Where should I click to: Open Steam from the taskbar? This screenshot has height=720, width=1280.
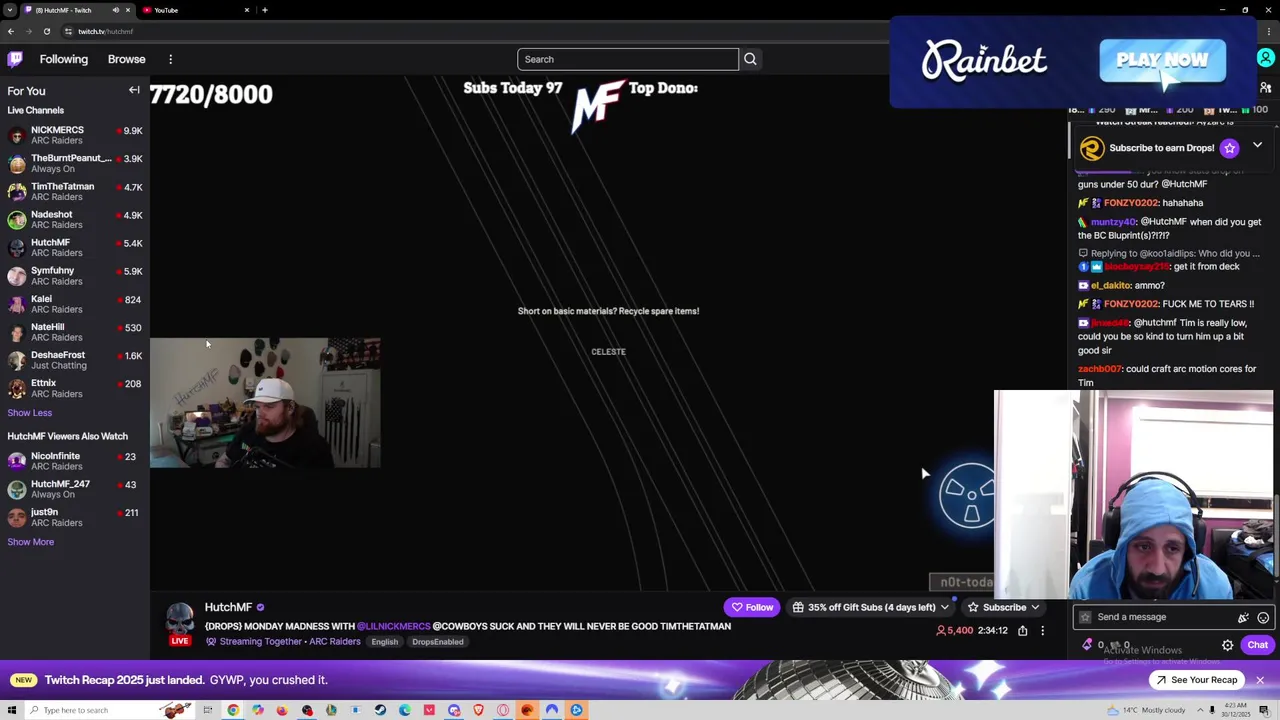(380, 710)
